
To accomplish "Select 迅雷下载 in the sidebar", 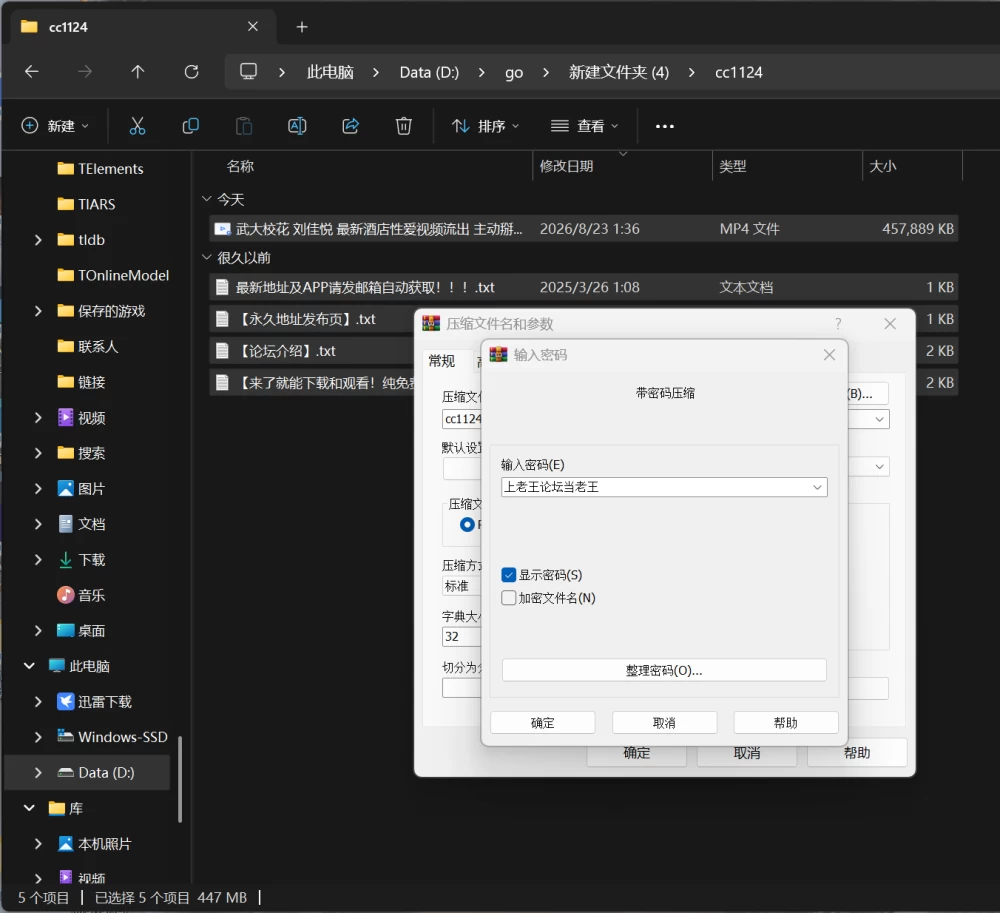I will pos(105,702).
